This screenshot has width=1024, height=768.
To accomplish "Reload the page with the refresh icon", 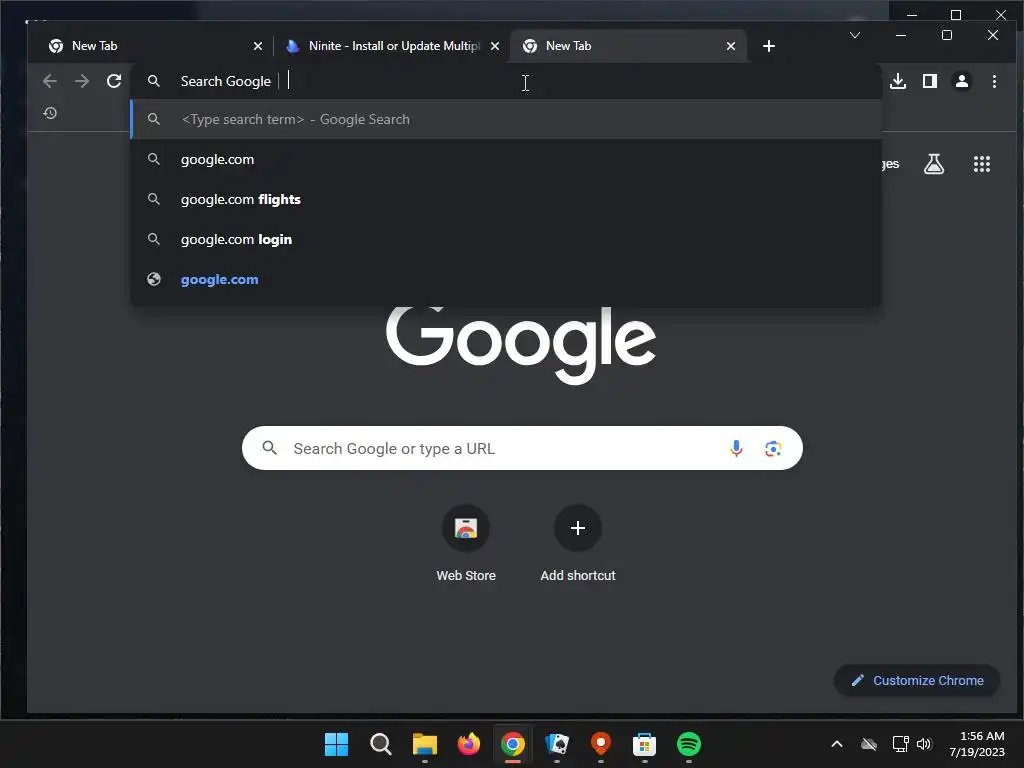I will click(114, 81).
